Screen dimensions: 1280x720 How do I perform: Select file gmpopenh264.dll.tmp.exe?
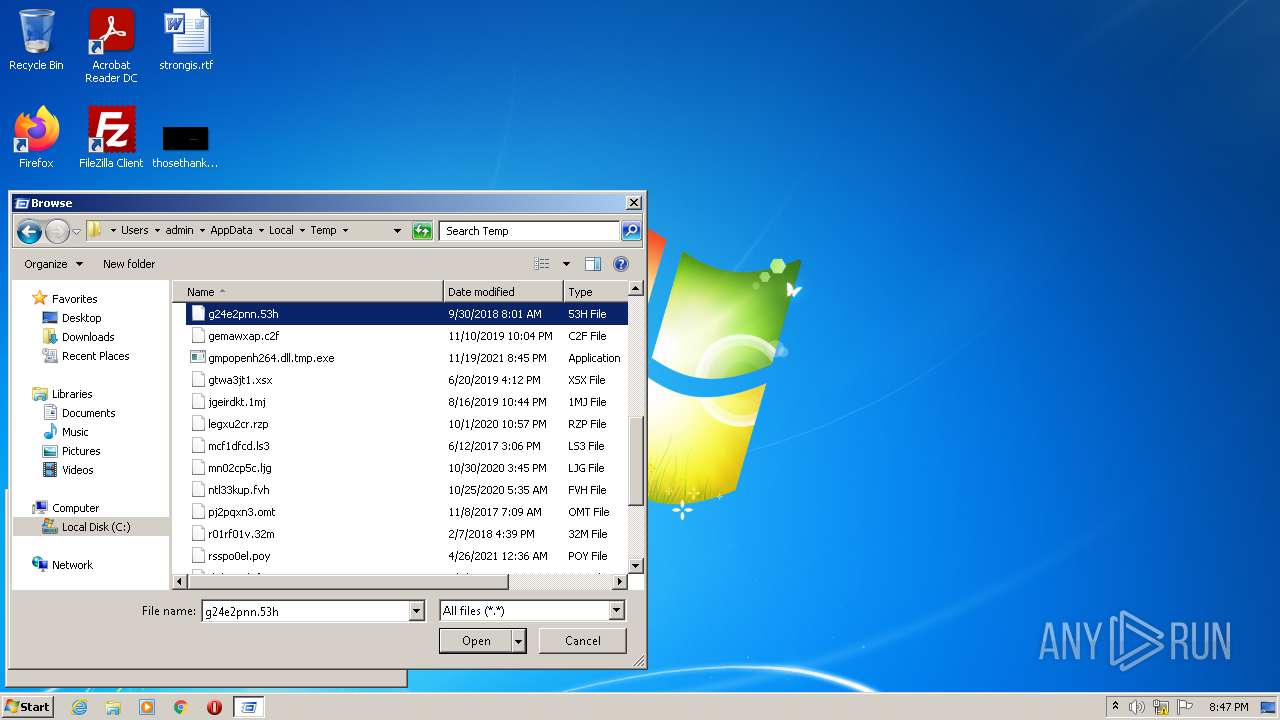point(407,358)
